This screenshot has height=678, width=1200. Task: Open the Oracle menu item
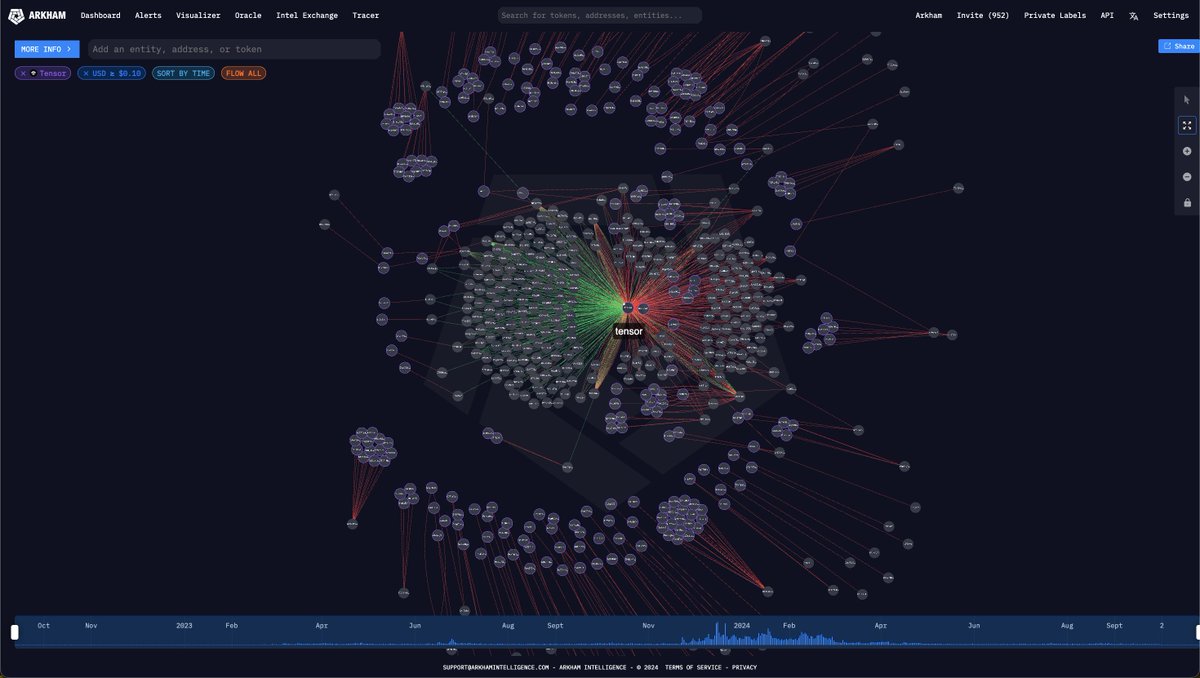[248, 16]
